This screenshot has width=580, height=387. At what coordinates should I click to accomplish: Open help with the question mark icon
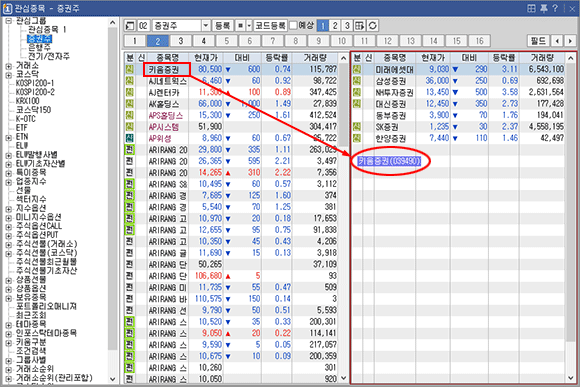click(x=555, y=8)
